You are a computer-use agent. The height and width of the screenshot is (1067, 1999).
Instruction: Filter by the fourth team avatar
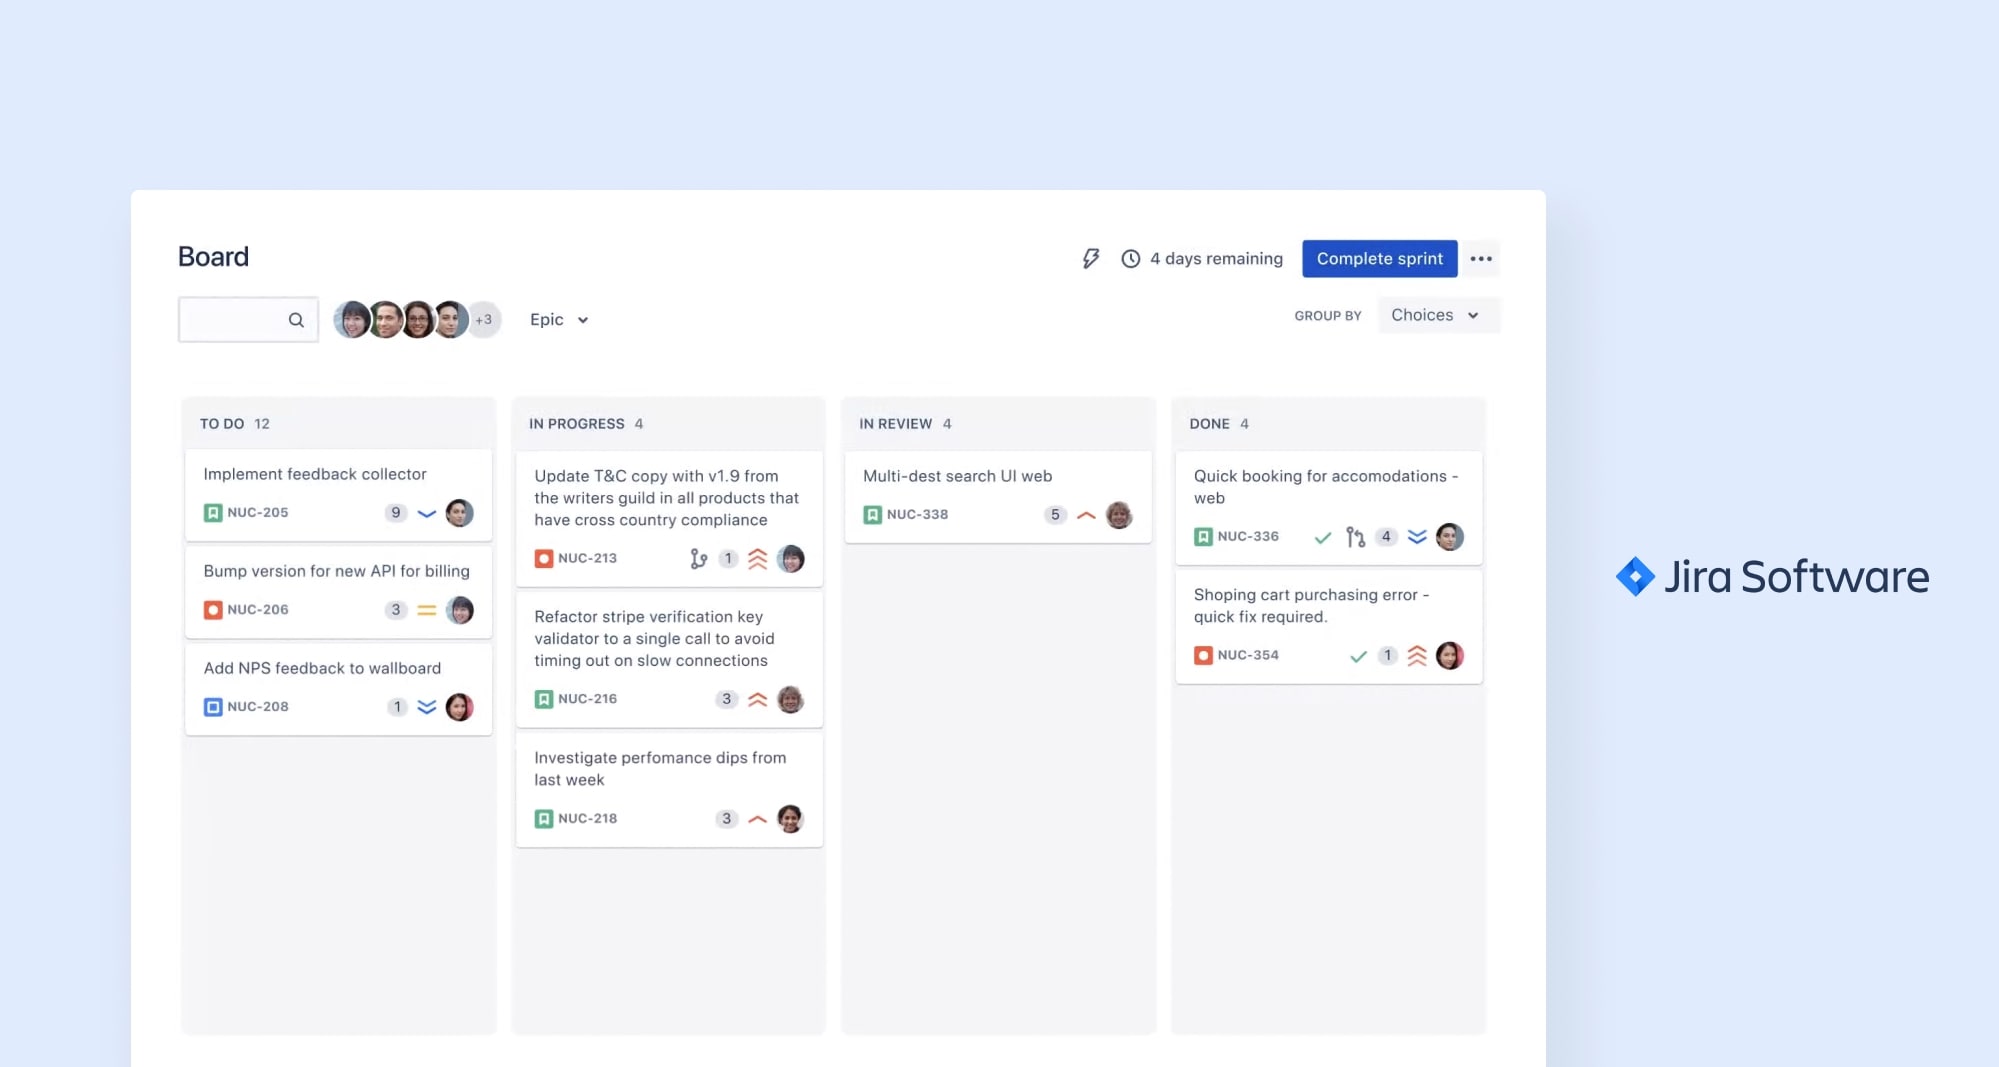click(451, 320)
